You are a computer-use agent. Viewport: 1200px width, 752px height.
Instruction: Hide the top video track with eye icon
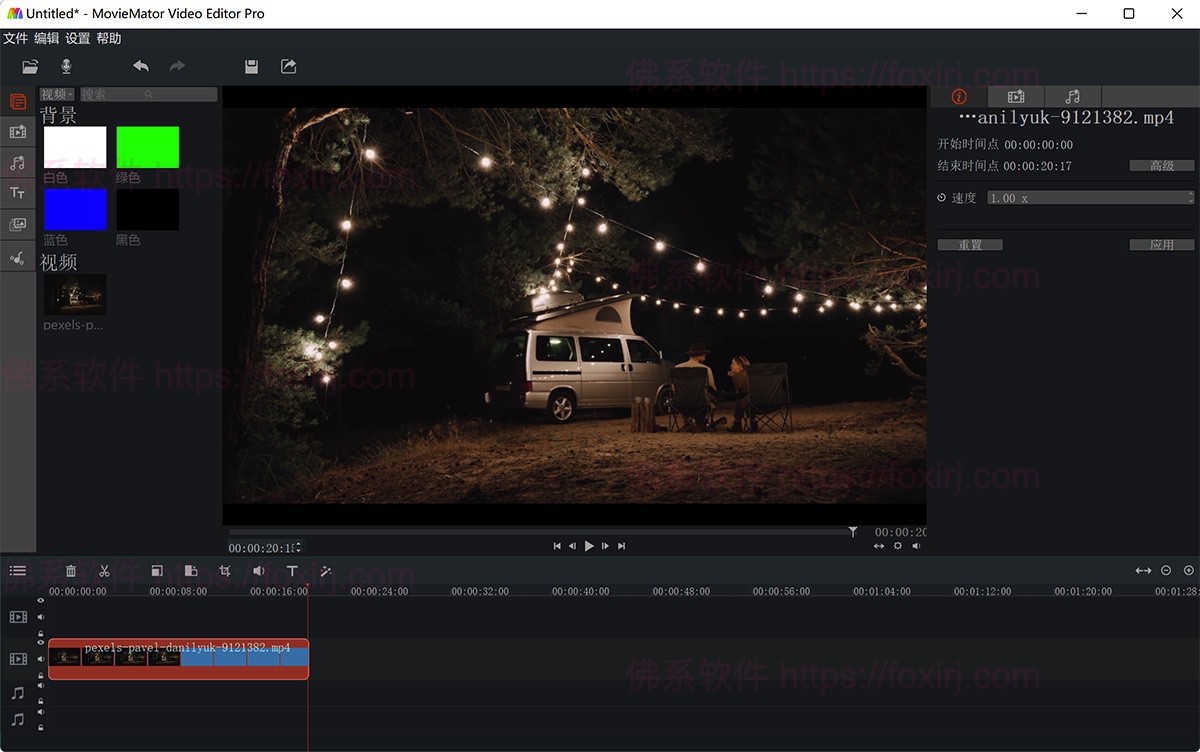point(41,601)
